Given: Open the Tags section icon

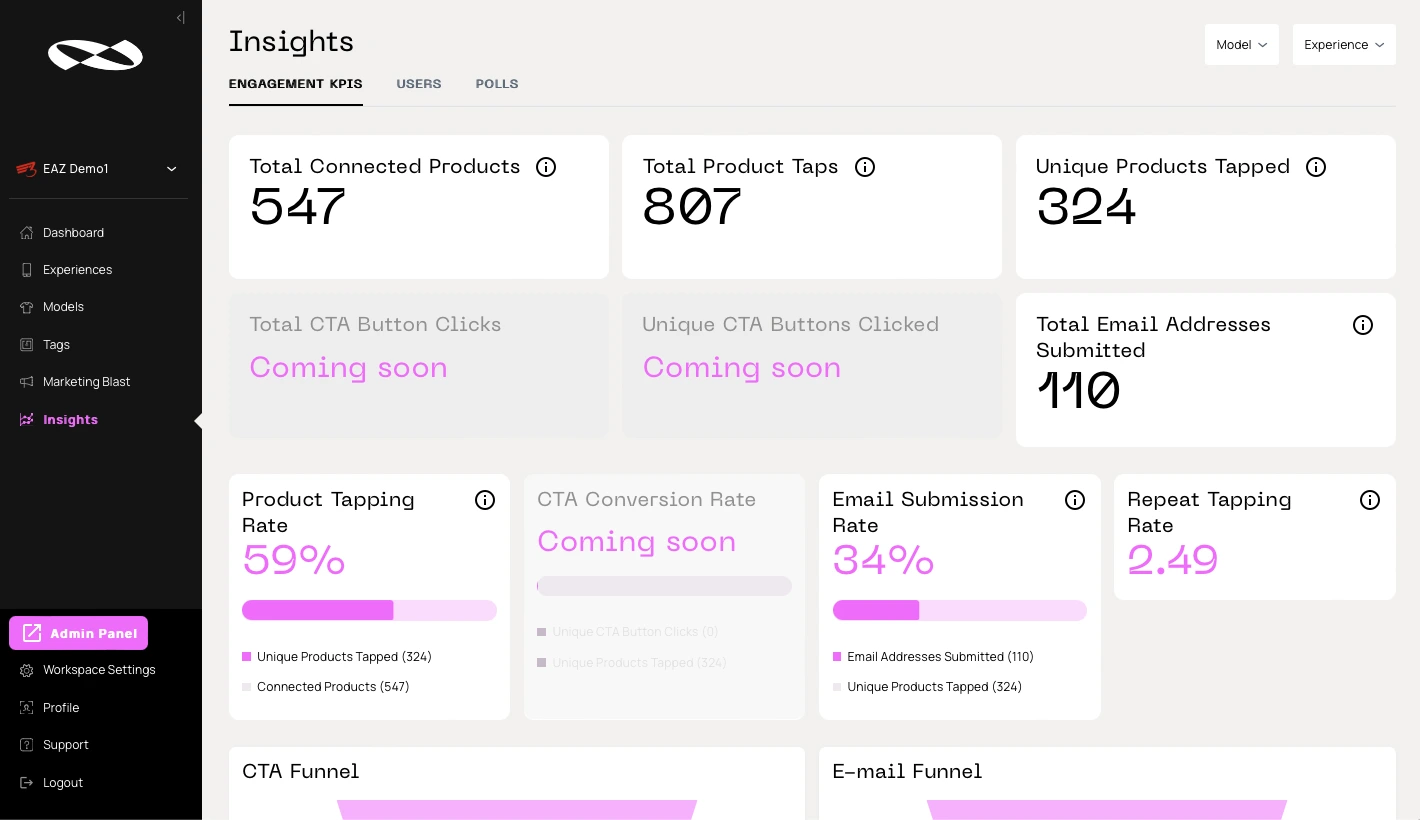Looking at the screenshot, I should click(x=27, y=344).
